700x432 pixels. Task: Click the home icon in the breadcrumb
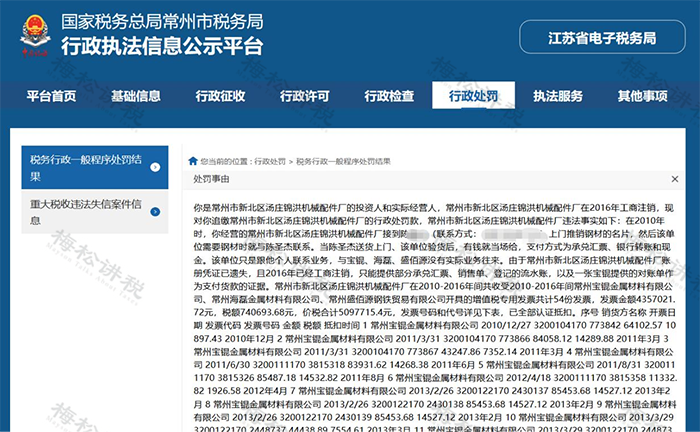point(192,159)
